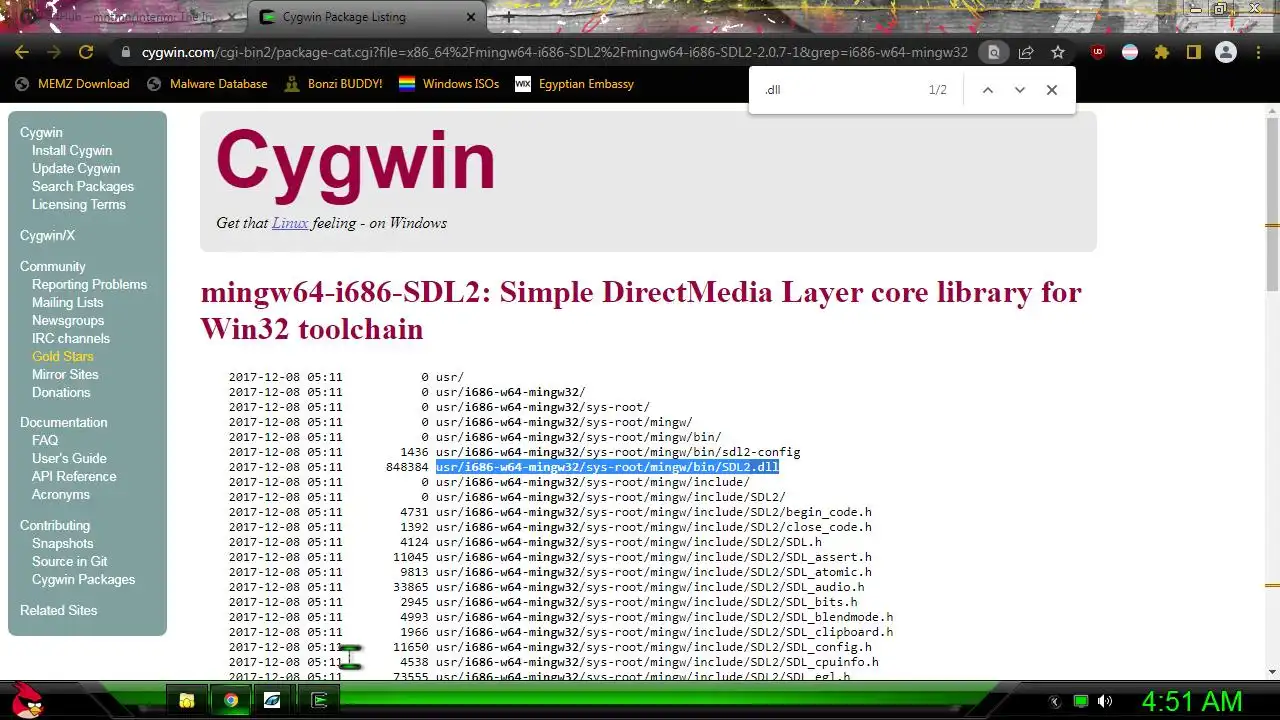Switch to the Cygwin Package Listing tab
Image resolution: width=1280 pixels, height=720 pixels.
click(366, 17)
